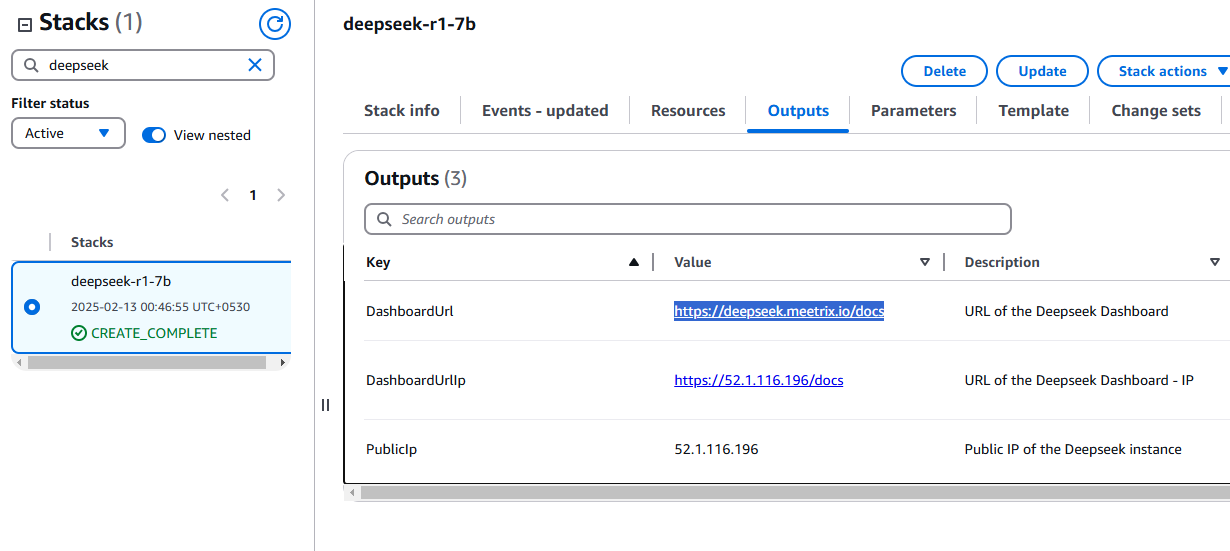Switch to the Resources tab
The image size is (1230, 551).
(688, 111)
